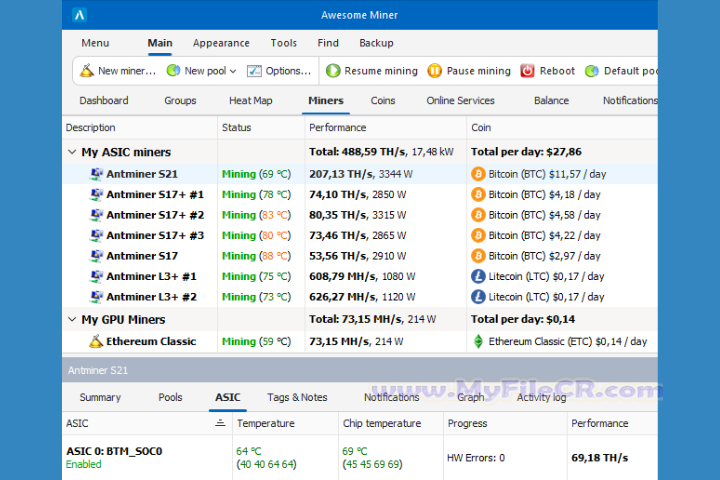Open the Tags & Notes detail tab

coord(297,397)
